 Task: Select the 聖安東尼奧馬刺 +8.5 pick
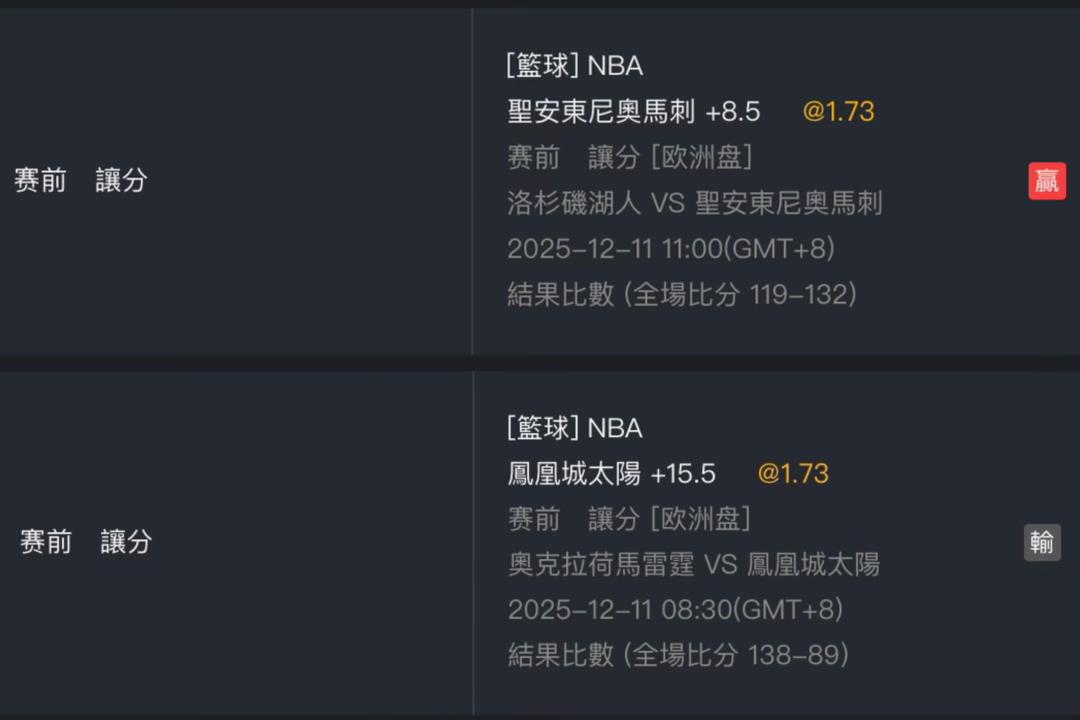tap(633, 112)
